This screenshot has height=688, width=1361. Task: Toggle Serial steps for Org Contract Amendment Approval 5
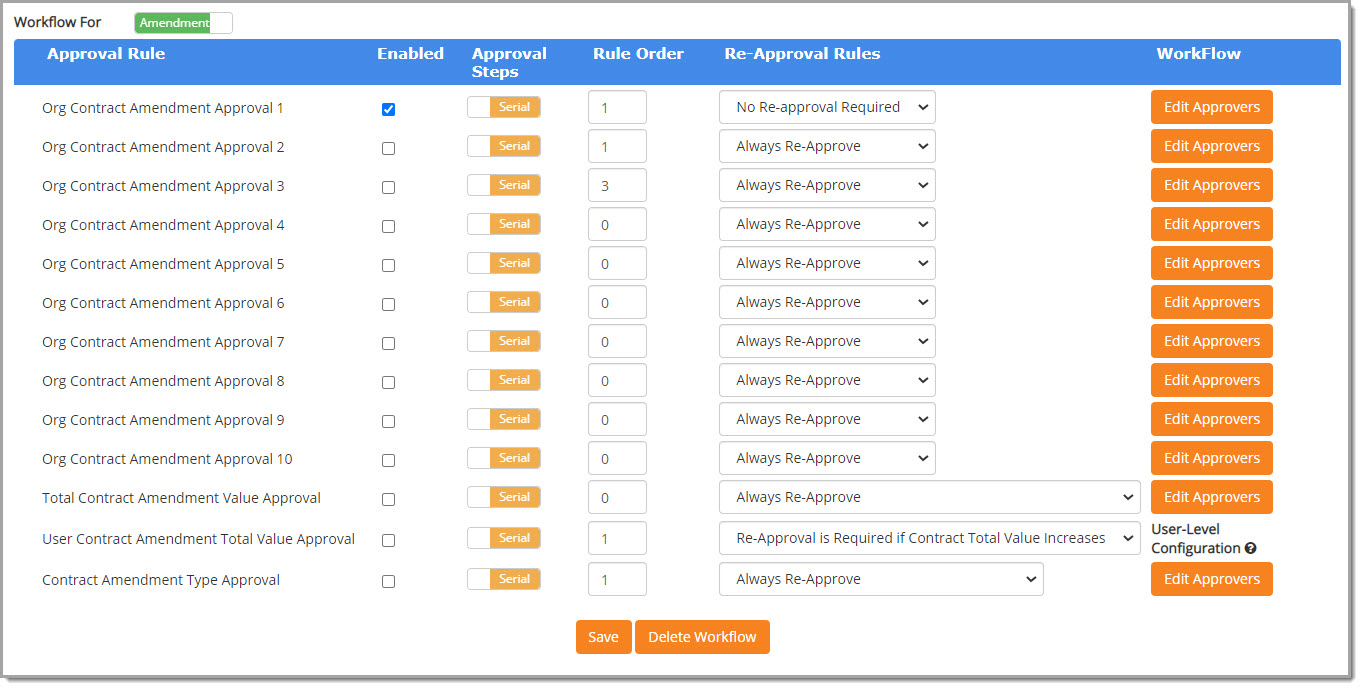[x=503, y=262]
